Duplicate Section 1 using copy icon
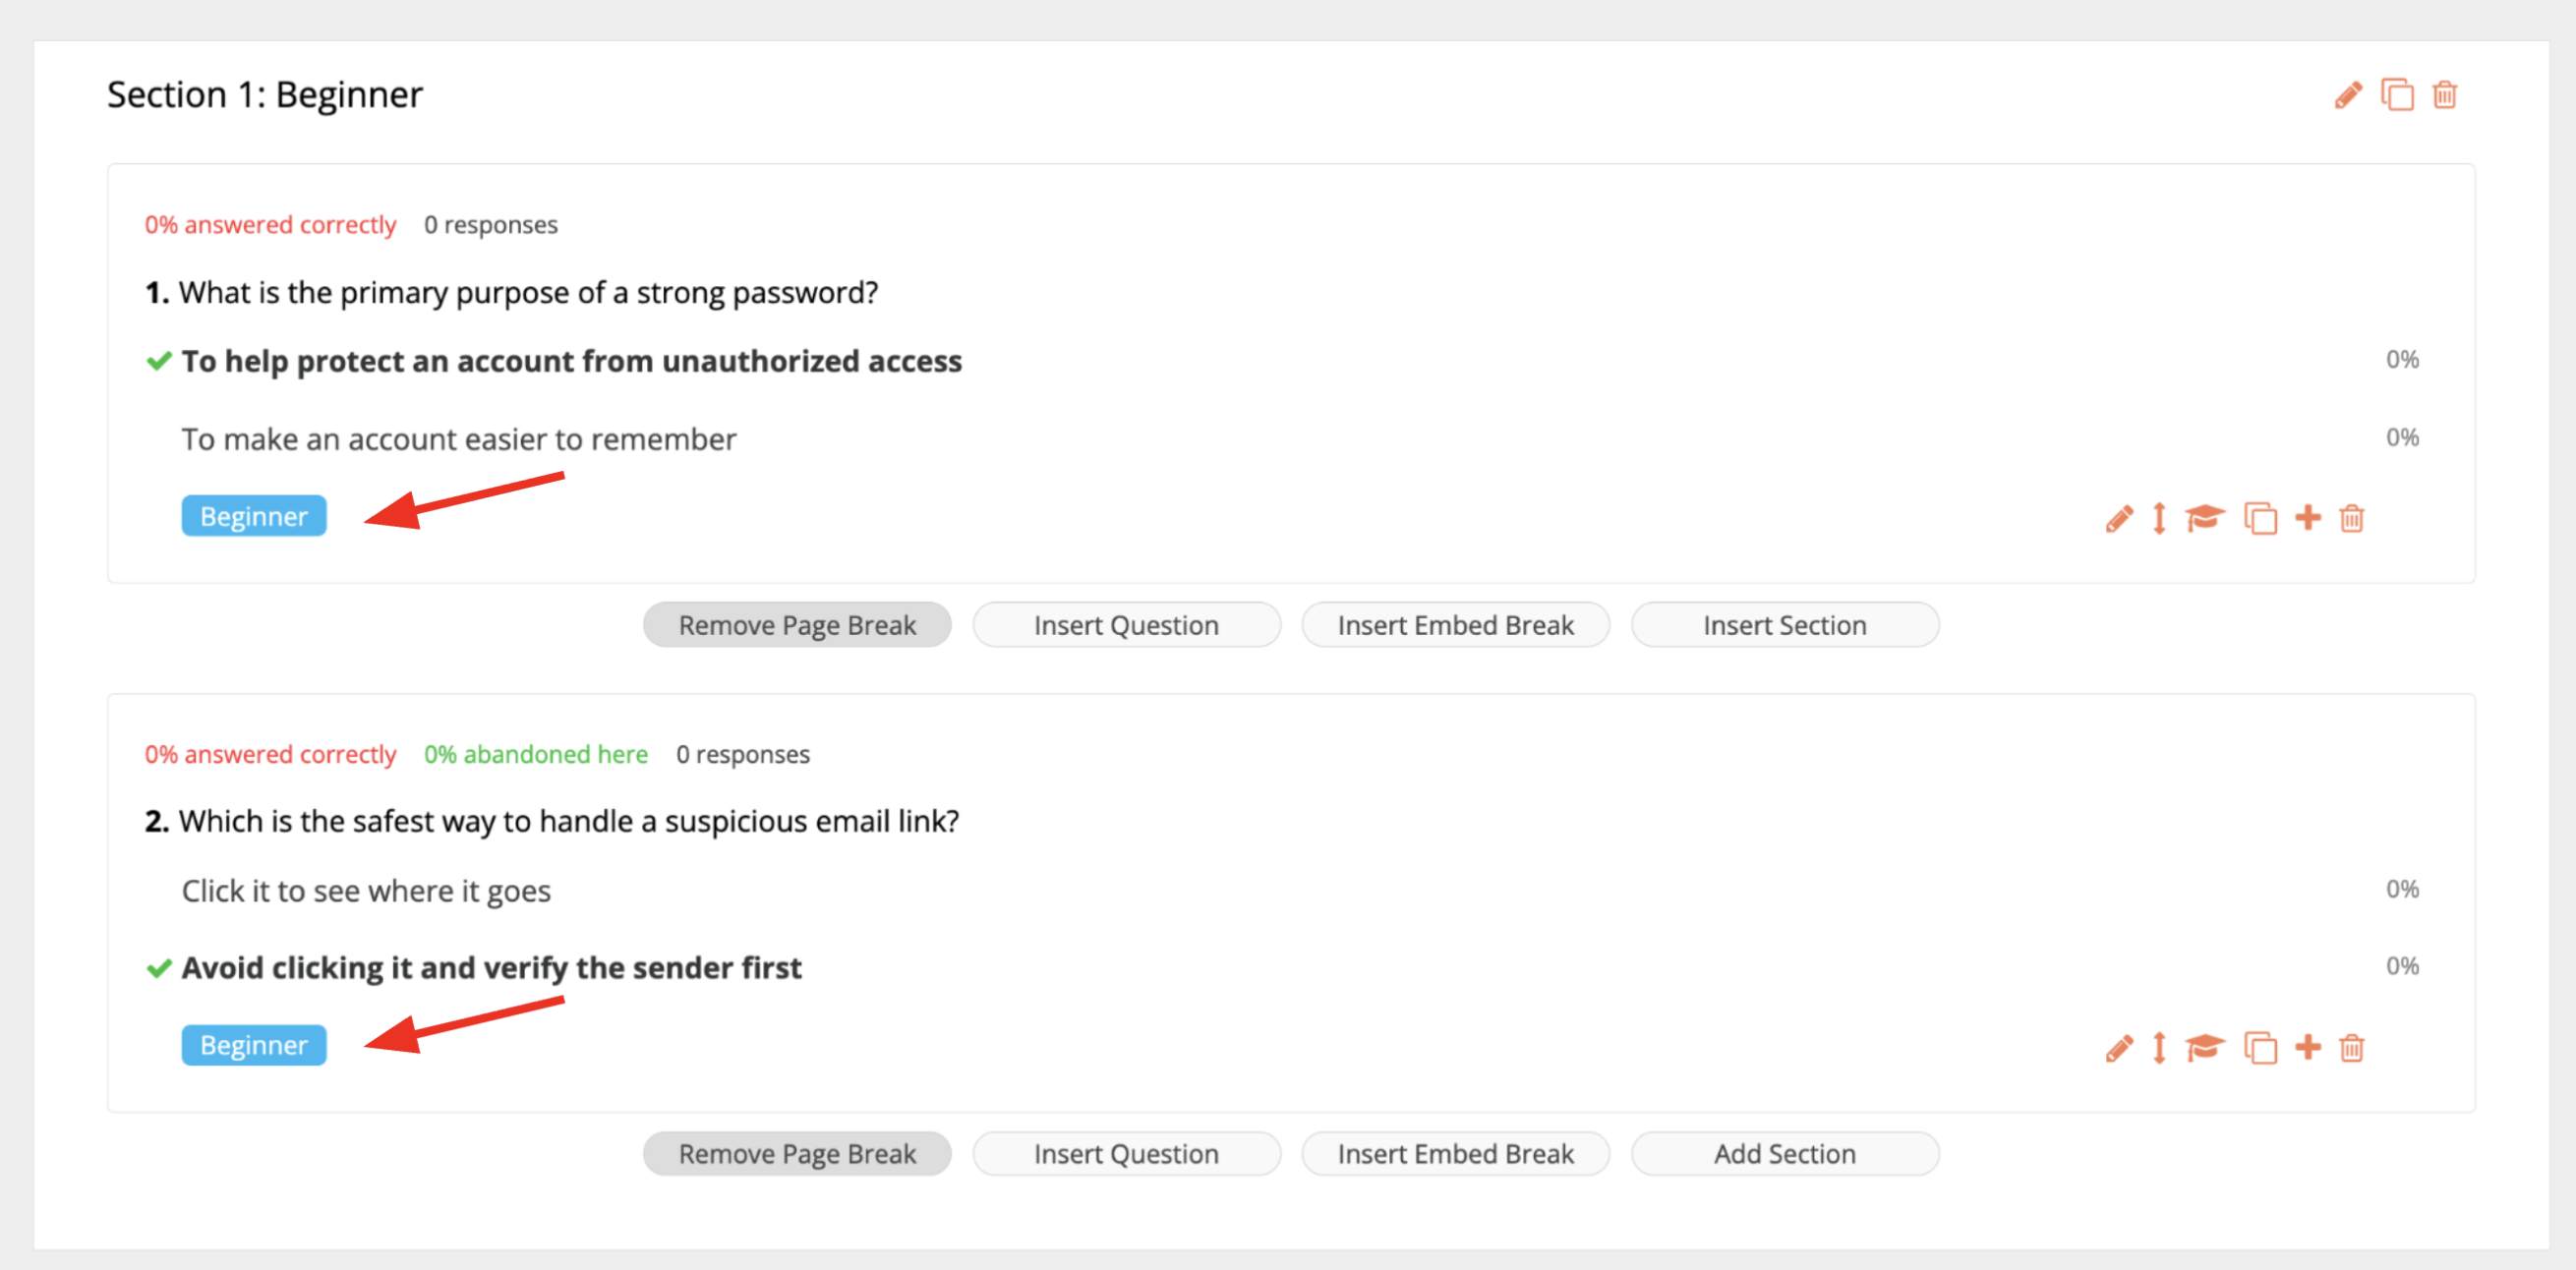The image size is (2576, 1270). coord(2397,95)
